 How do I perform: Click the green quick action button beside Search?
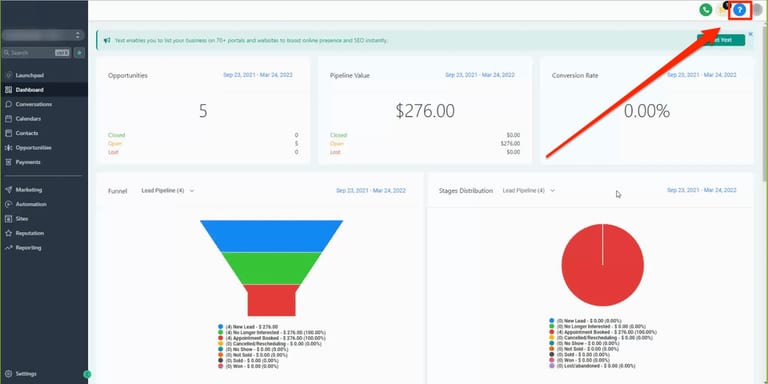point(79,53)
